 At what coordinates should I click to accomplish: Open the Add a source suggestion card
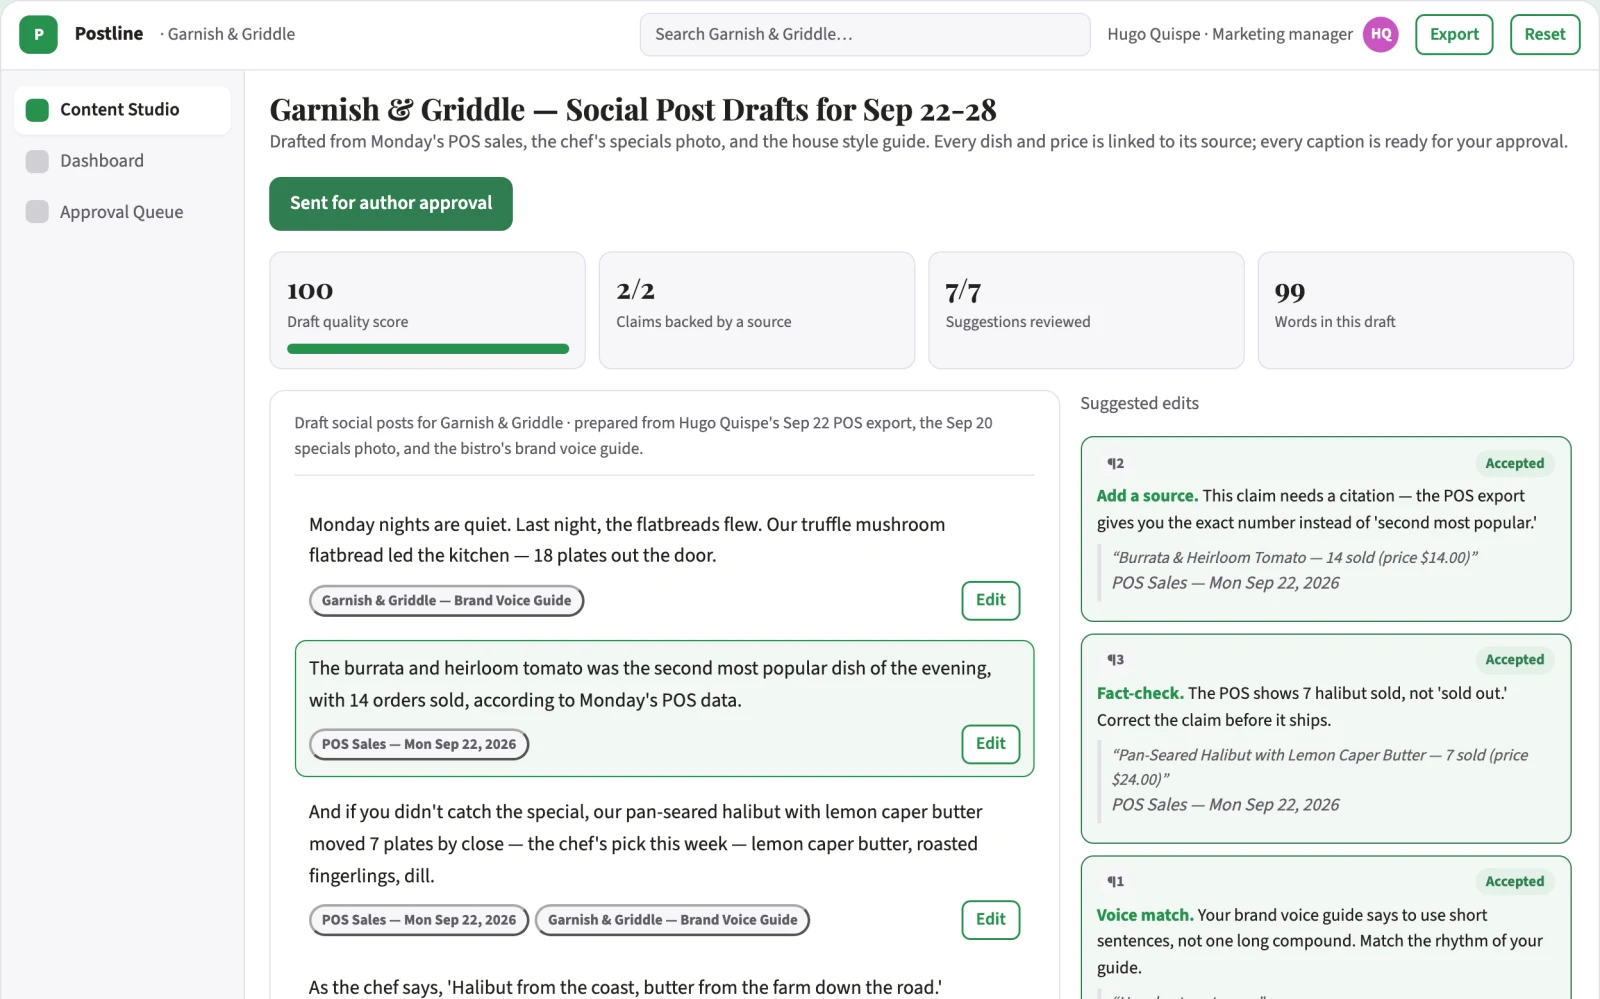pos(1326,529)
